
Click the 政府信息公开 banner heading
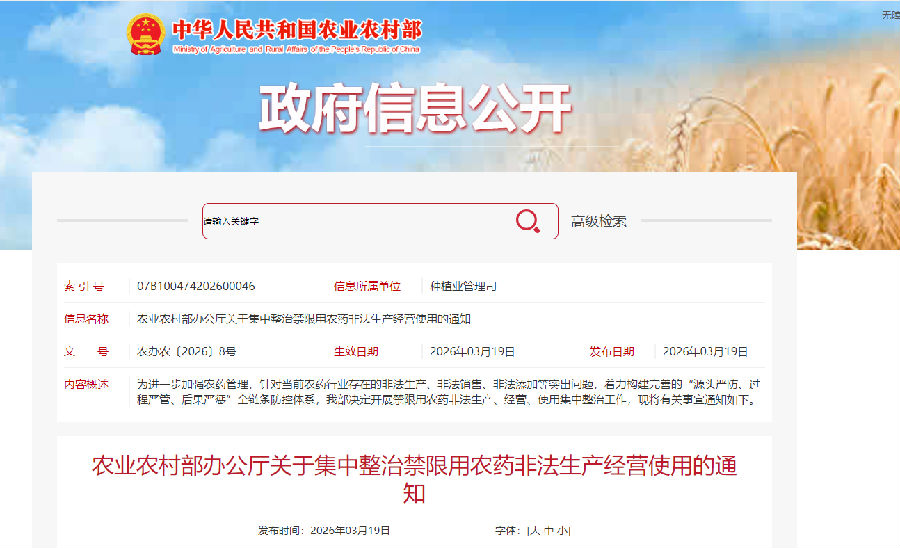(x=414, y=108)
